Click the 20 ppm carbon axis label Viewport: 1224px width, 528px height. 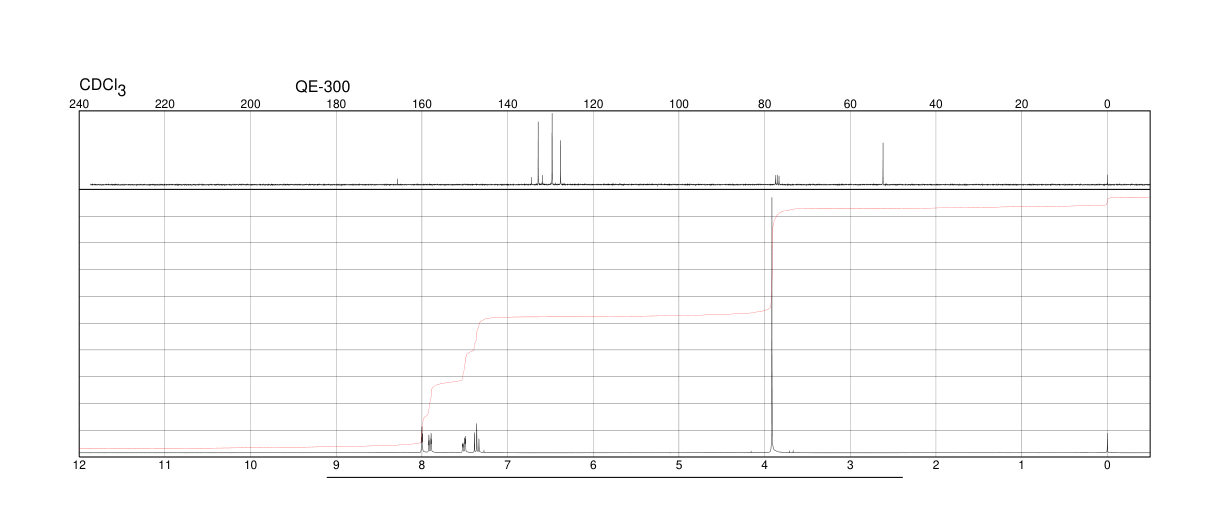[x=1022, y=104]
